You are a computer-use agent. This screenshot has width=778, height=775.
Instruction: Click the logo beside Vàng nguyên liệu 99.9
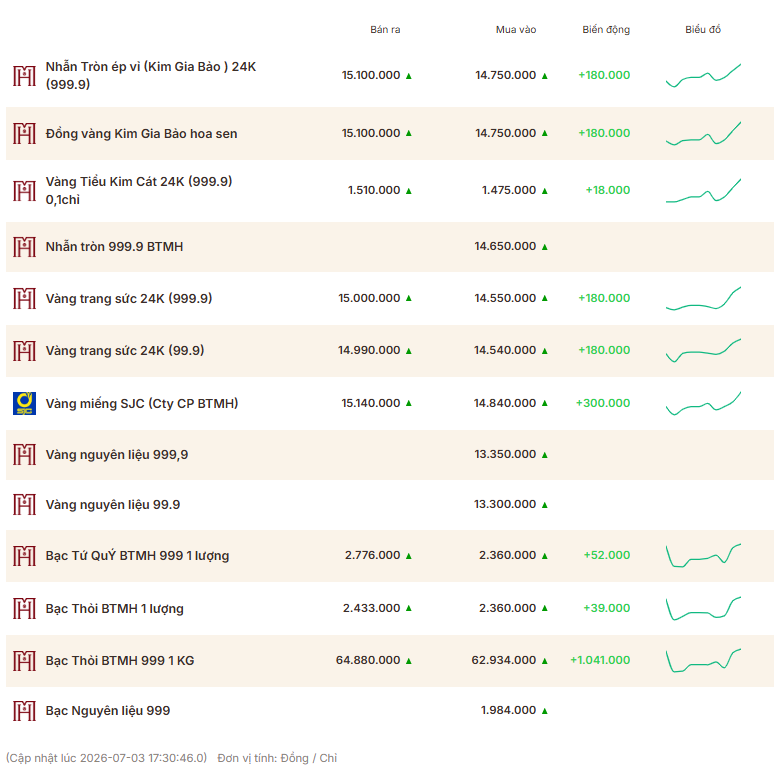tap(24, 505)
